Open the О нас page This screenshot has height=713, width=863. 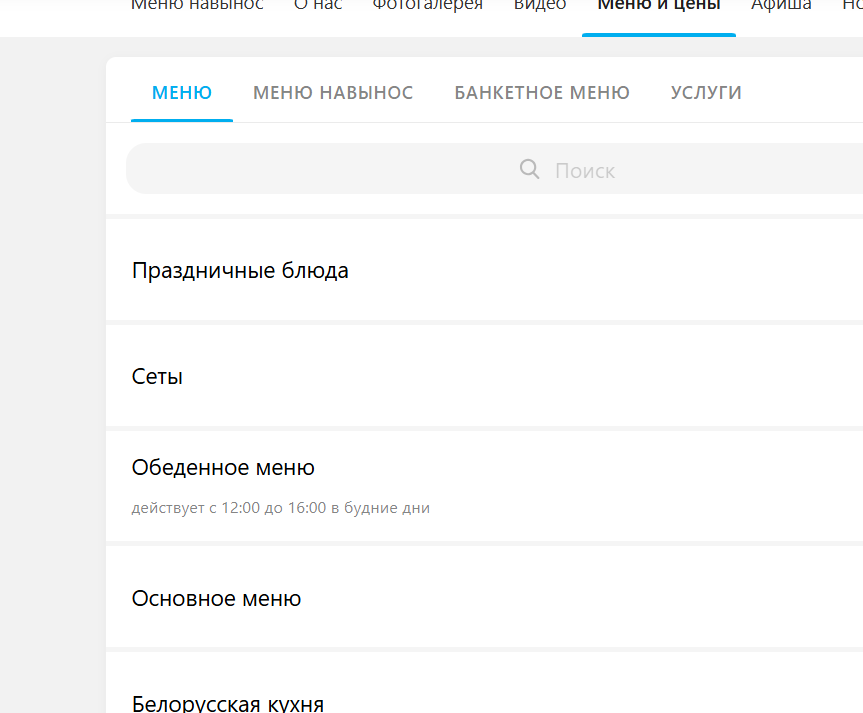coord(318,6)
